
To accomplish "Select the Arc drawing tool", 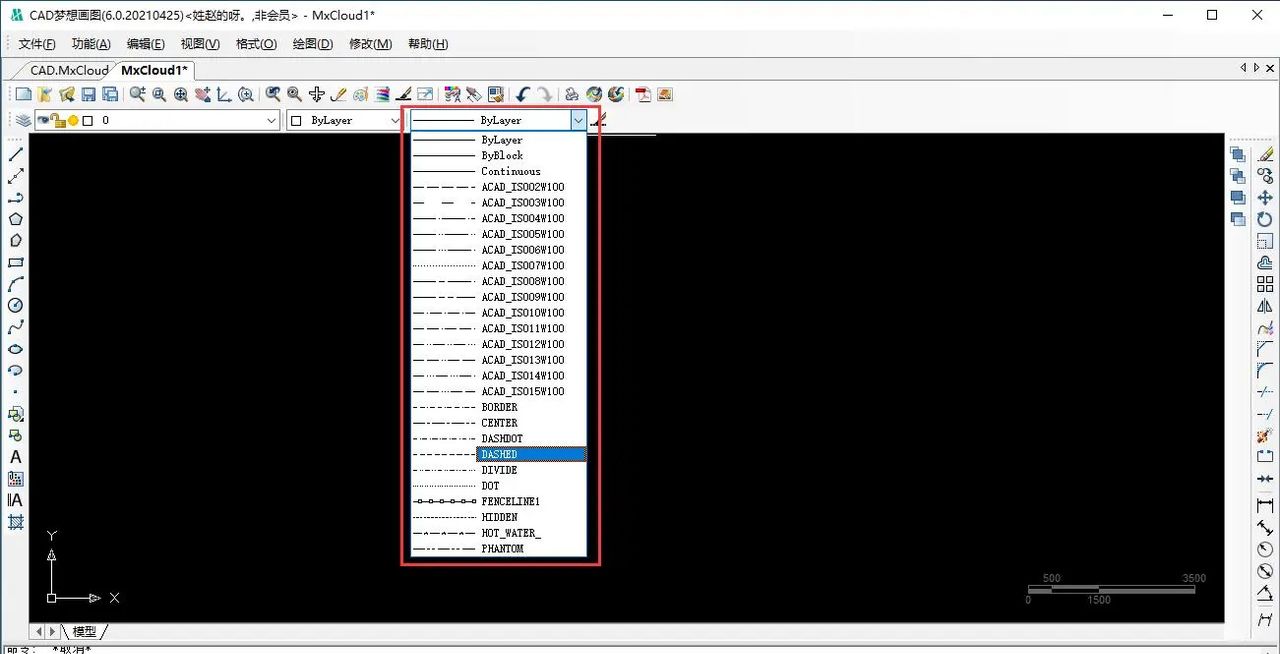I will (x=15, y=284).
